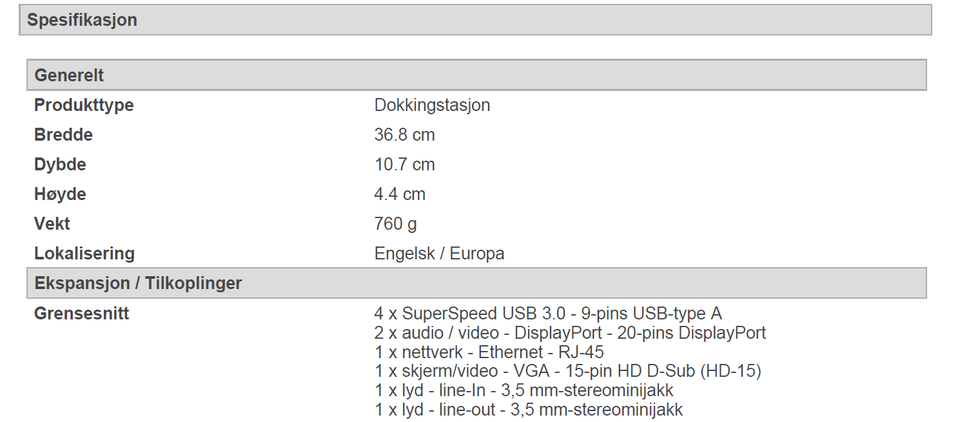The width and height of the screenshot is (960, 422).
Task: Click the VGA 15-pin HD D-Sub line
Action: (x=567, y=371)
